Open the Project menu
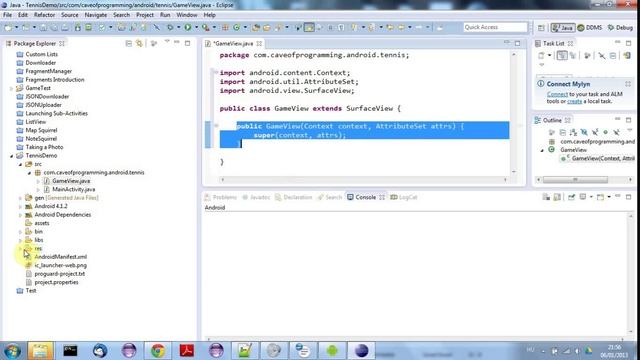 coord(145,15)
